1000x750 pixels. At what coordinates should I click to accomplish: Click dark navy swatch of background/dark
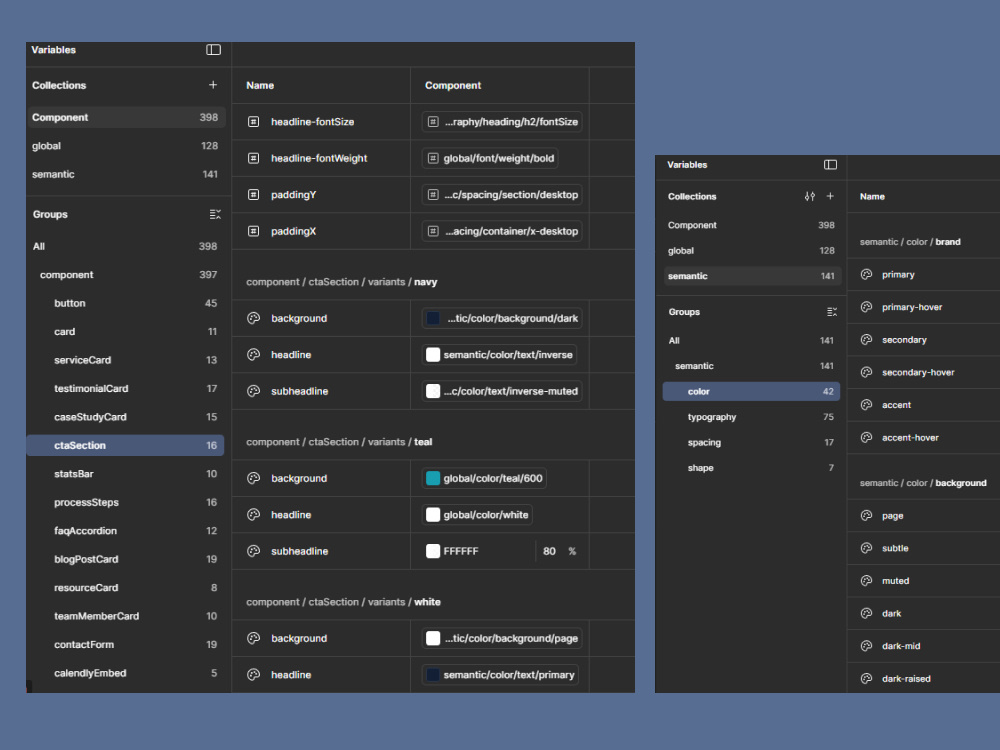click(433, 318)
